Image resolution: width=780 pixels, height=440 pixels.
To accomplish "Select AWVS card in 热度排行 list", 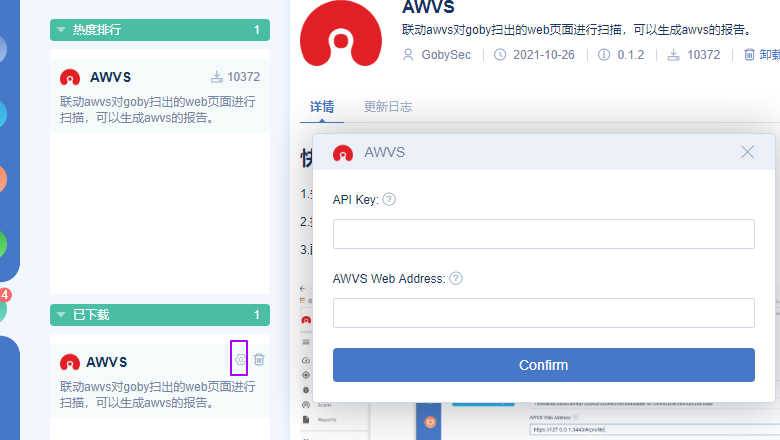I will (x=160, y=96).
